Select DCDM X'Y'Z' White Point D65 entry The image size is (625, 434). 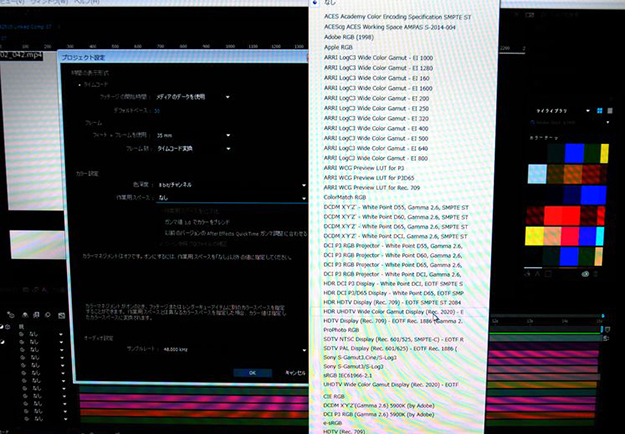pos(396,227)
